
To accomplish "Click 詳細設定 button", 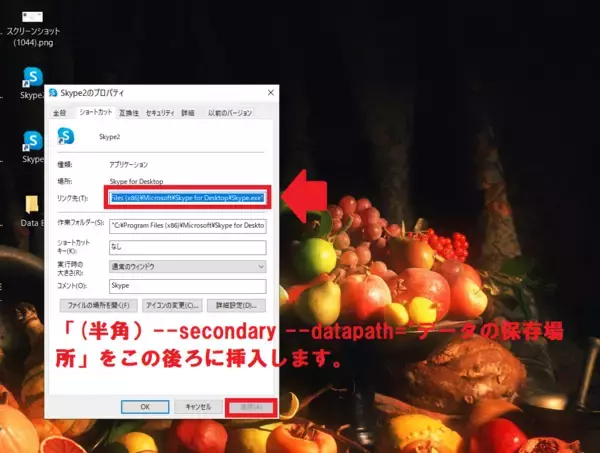I will [236, 305].
